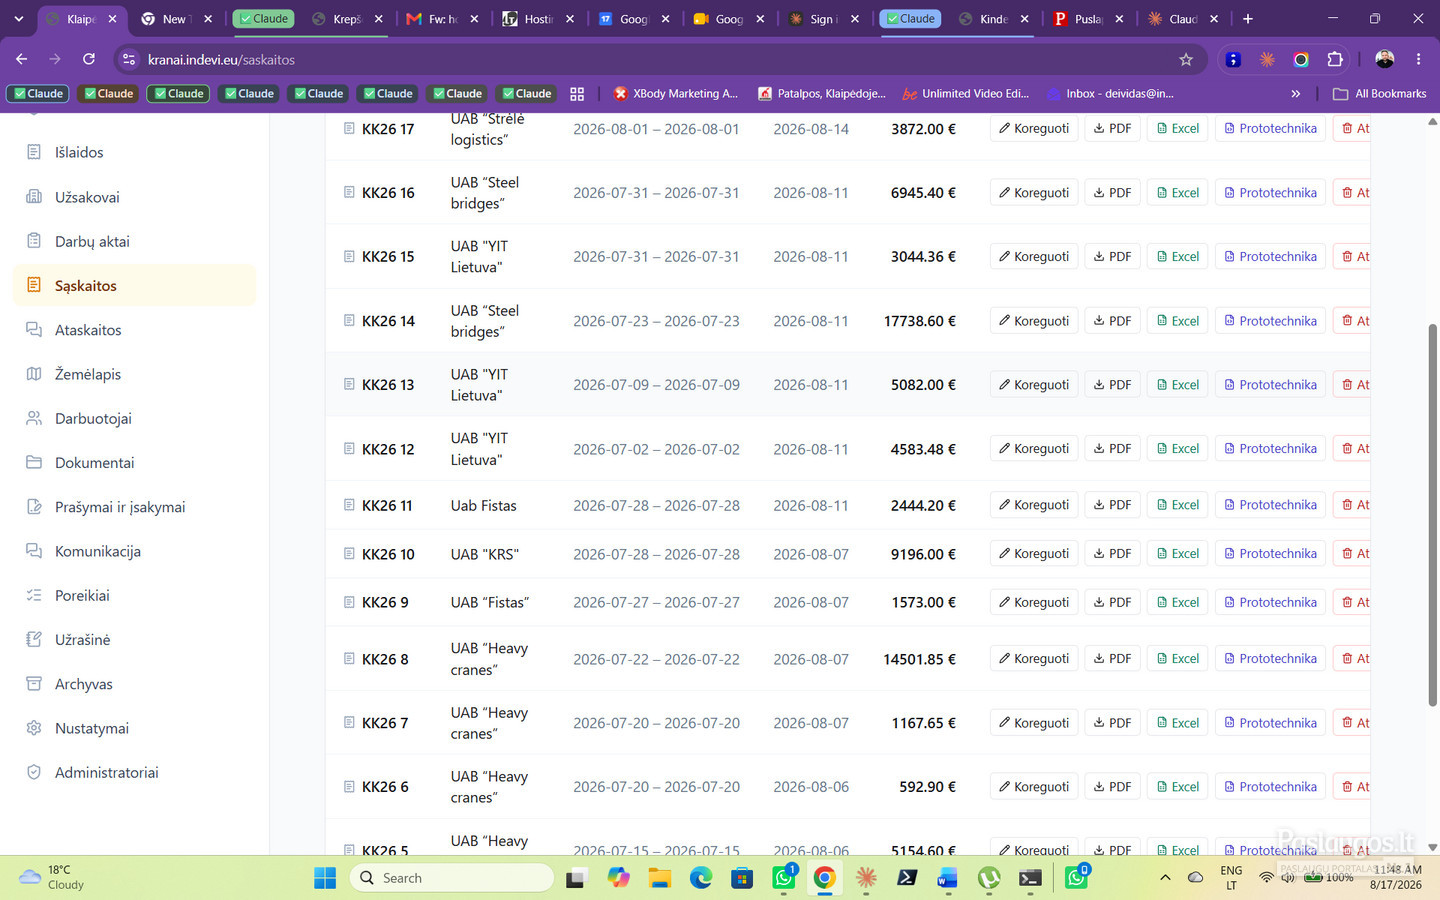
Task: Open Komunikacija in the sidebar
Action: click(x=134, y=551)
